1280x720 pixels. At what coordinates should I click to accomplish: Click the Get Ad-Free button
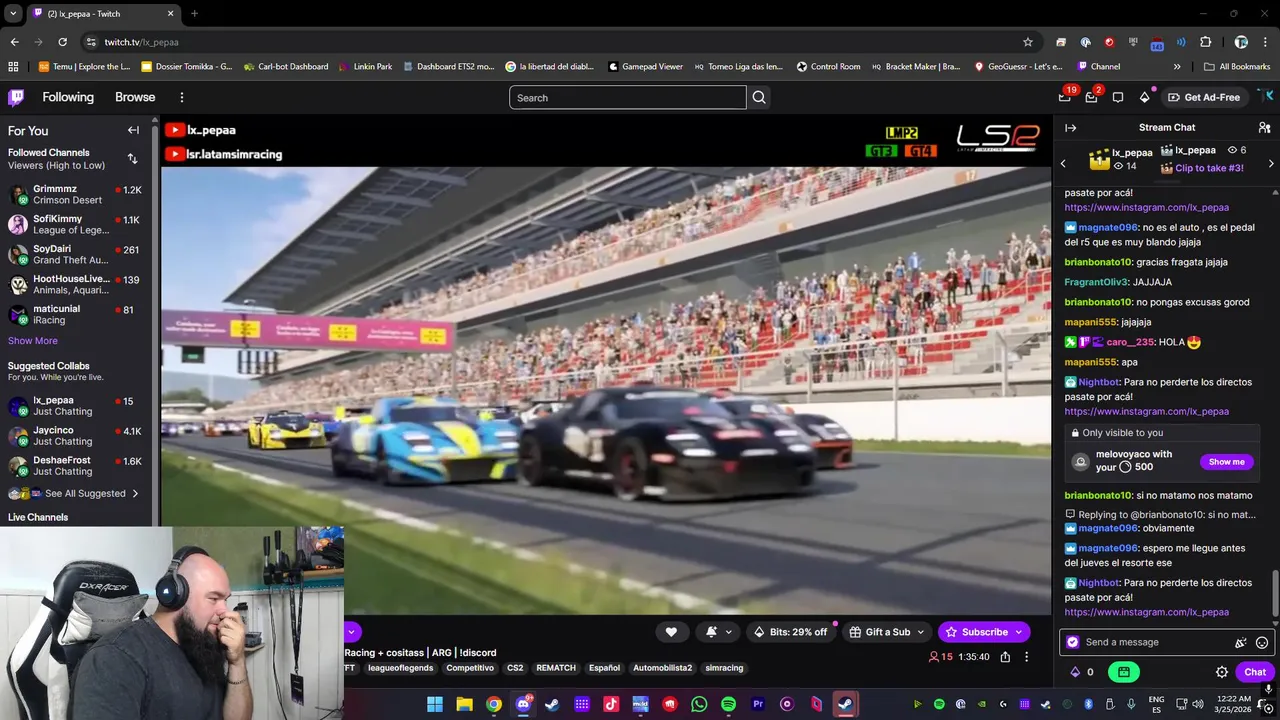(1203, 97)
